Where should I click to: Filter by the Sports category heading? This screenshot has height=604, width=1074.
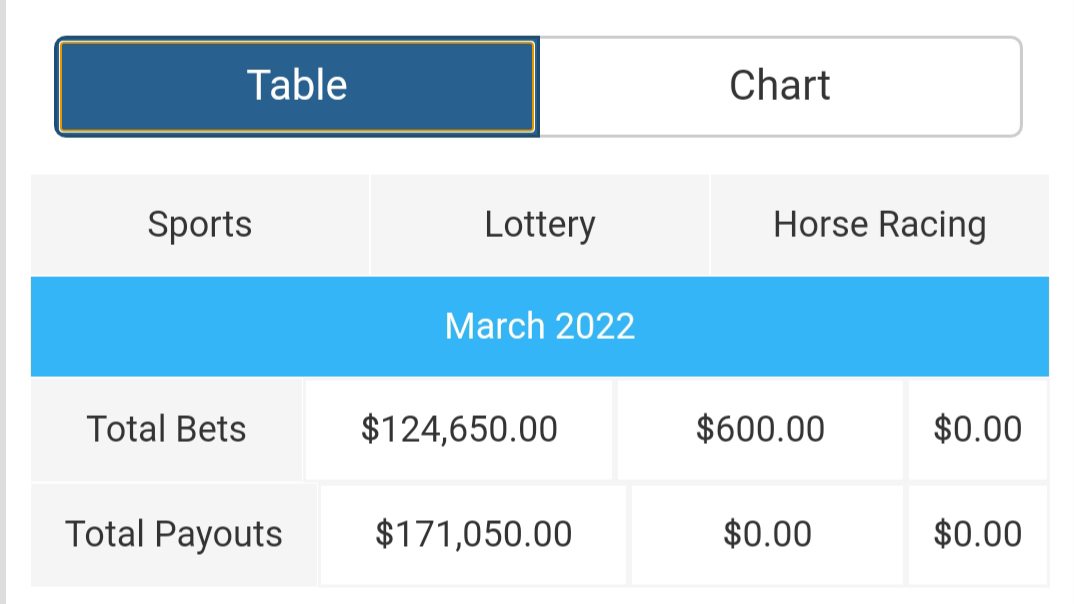pyautogui.click(x=200, y=225)
